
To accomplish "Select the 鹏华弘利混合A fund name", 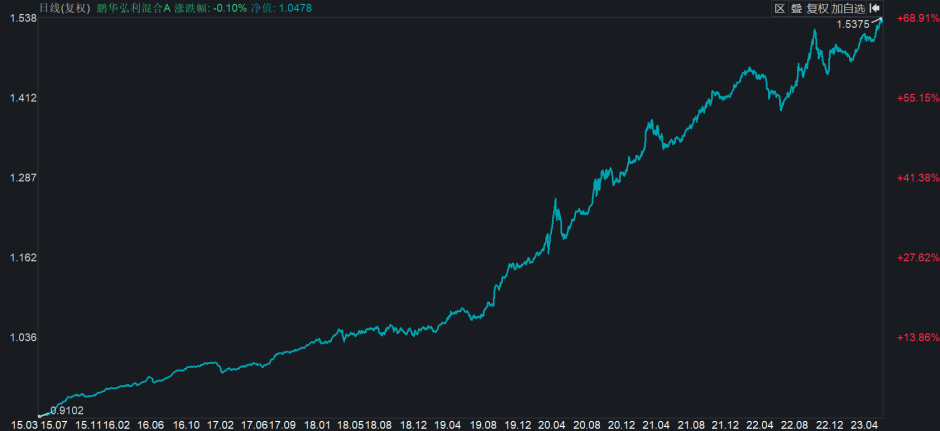I will click(133, 8).
